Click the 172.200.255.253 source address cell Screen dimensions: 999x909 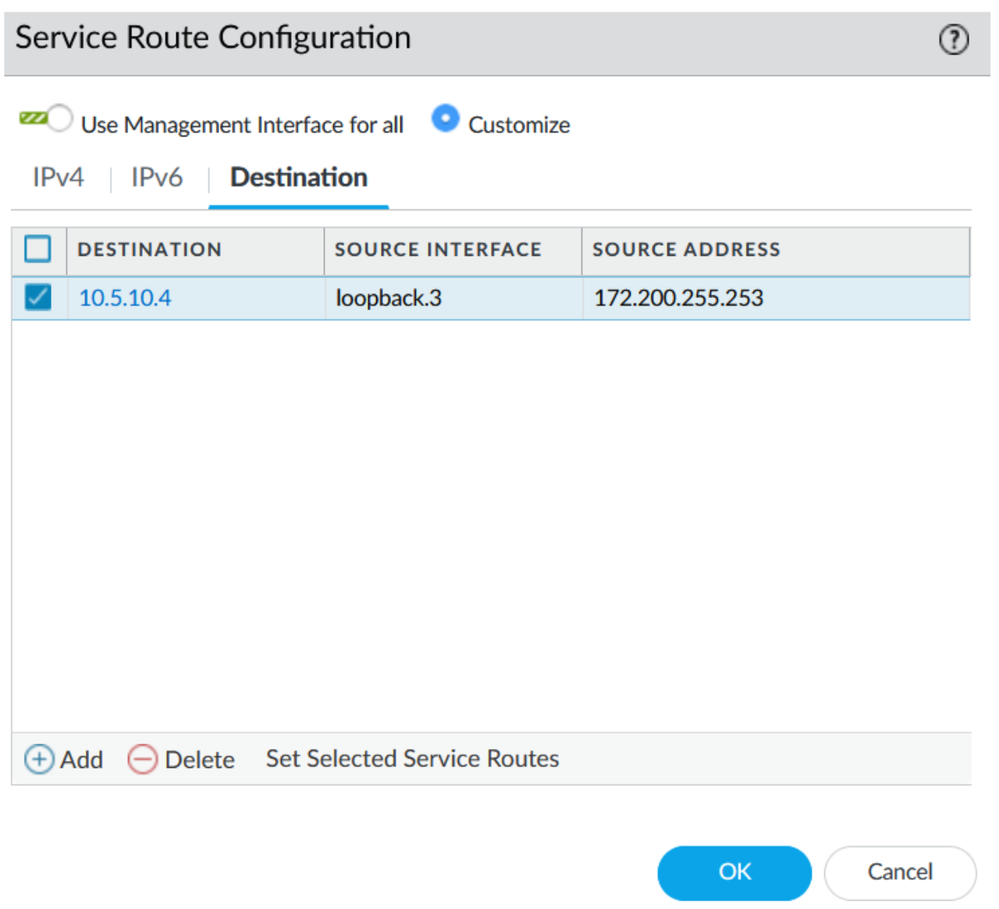pyautogui.click(x=679, y=298)
